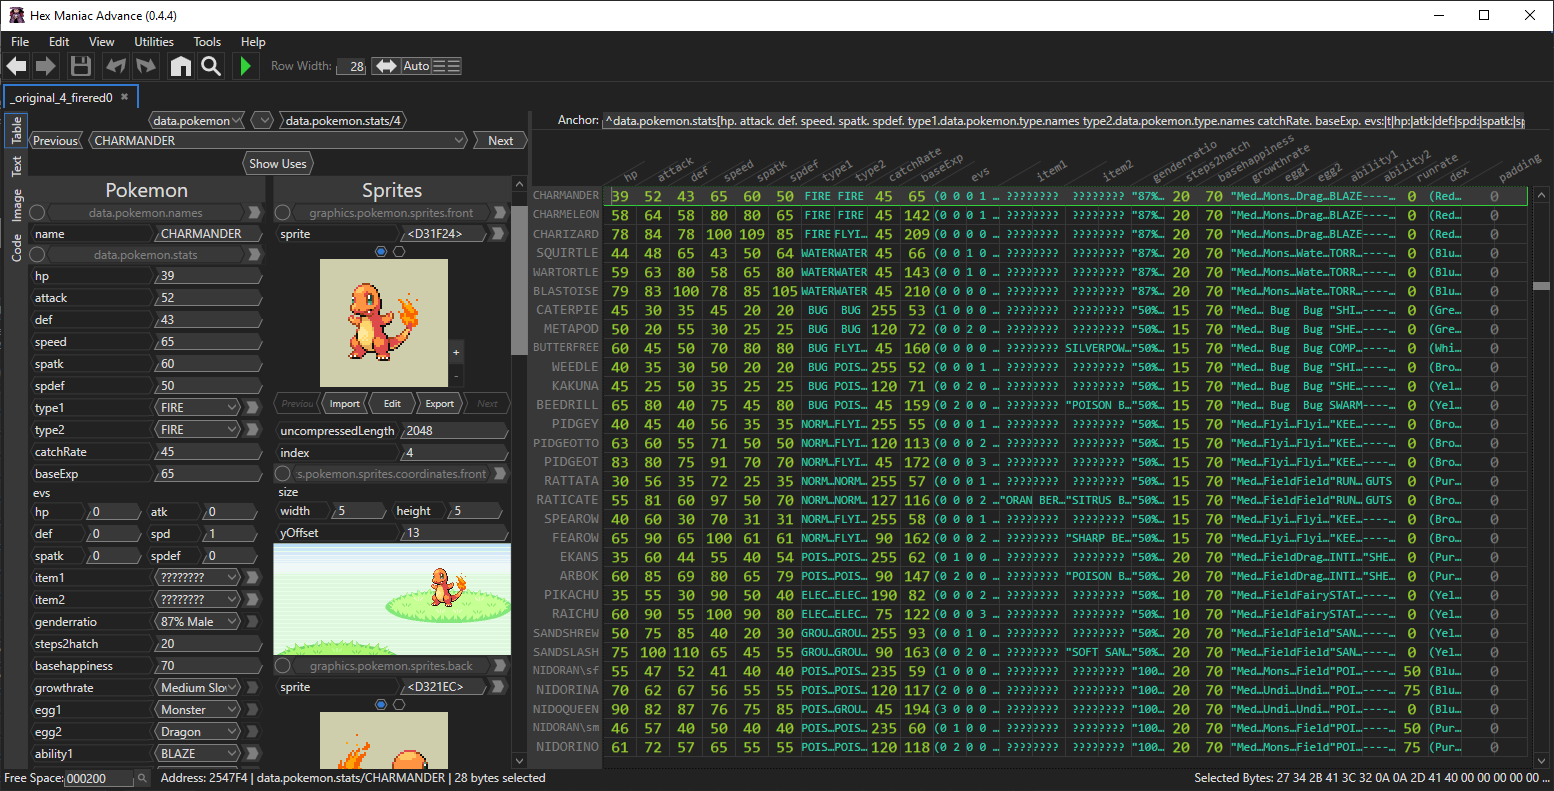Screen dimensions: 1554x791
Task: Click the undo arrow icon
Action: coord(117,66)
